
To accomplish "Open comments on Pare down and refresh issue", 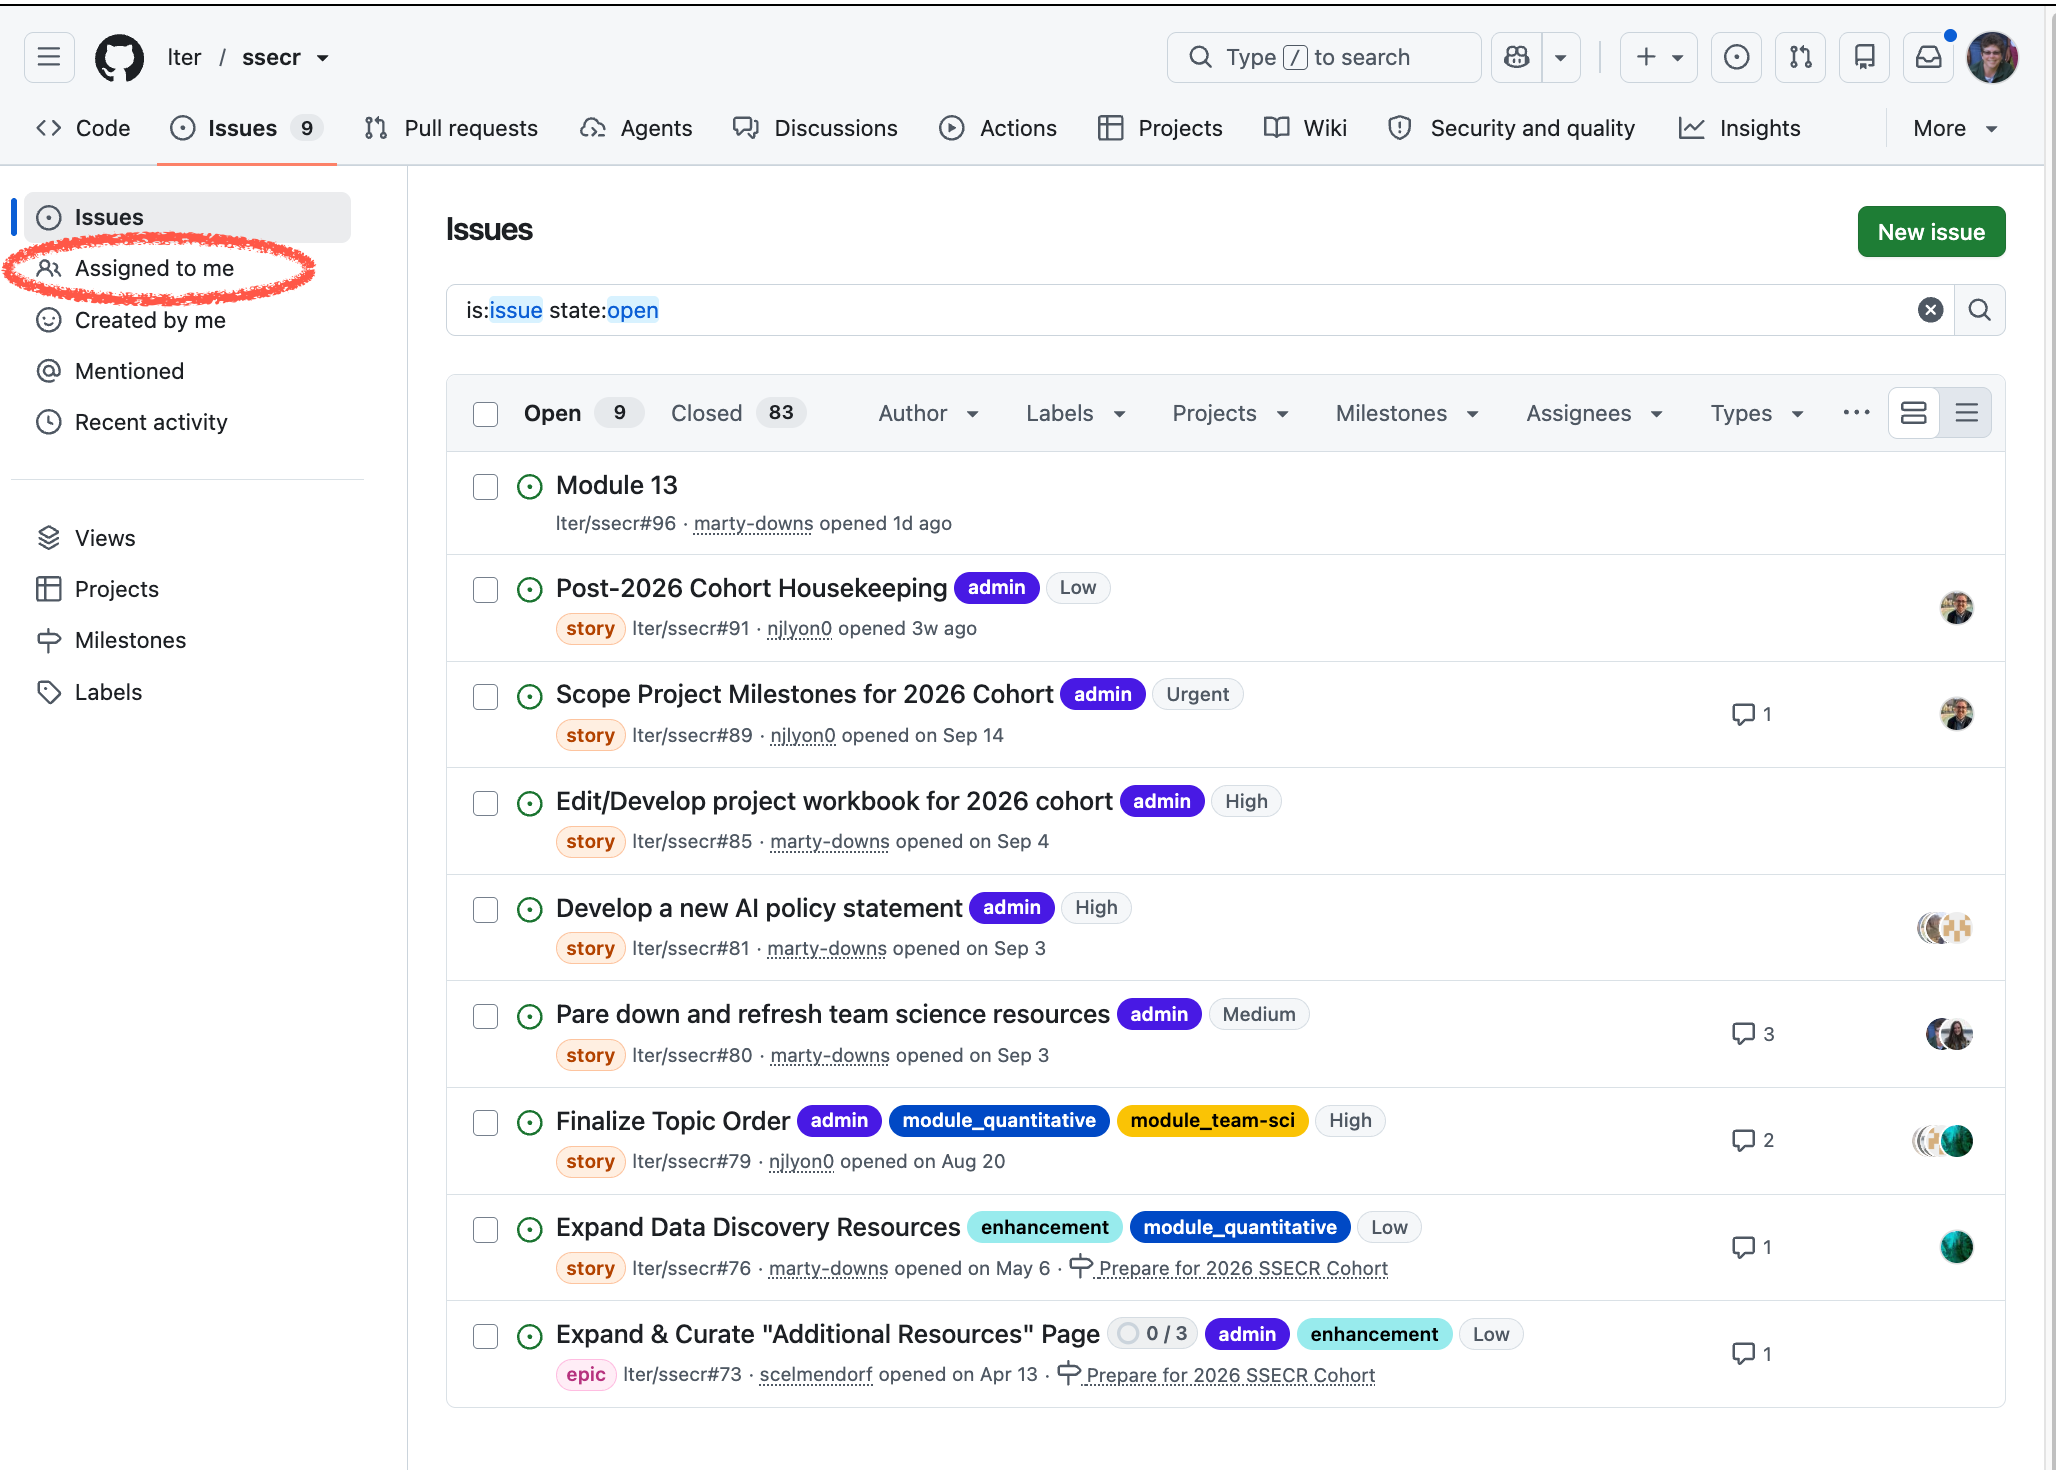I will [1752, 1034].
